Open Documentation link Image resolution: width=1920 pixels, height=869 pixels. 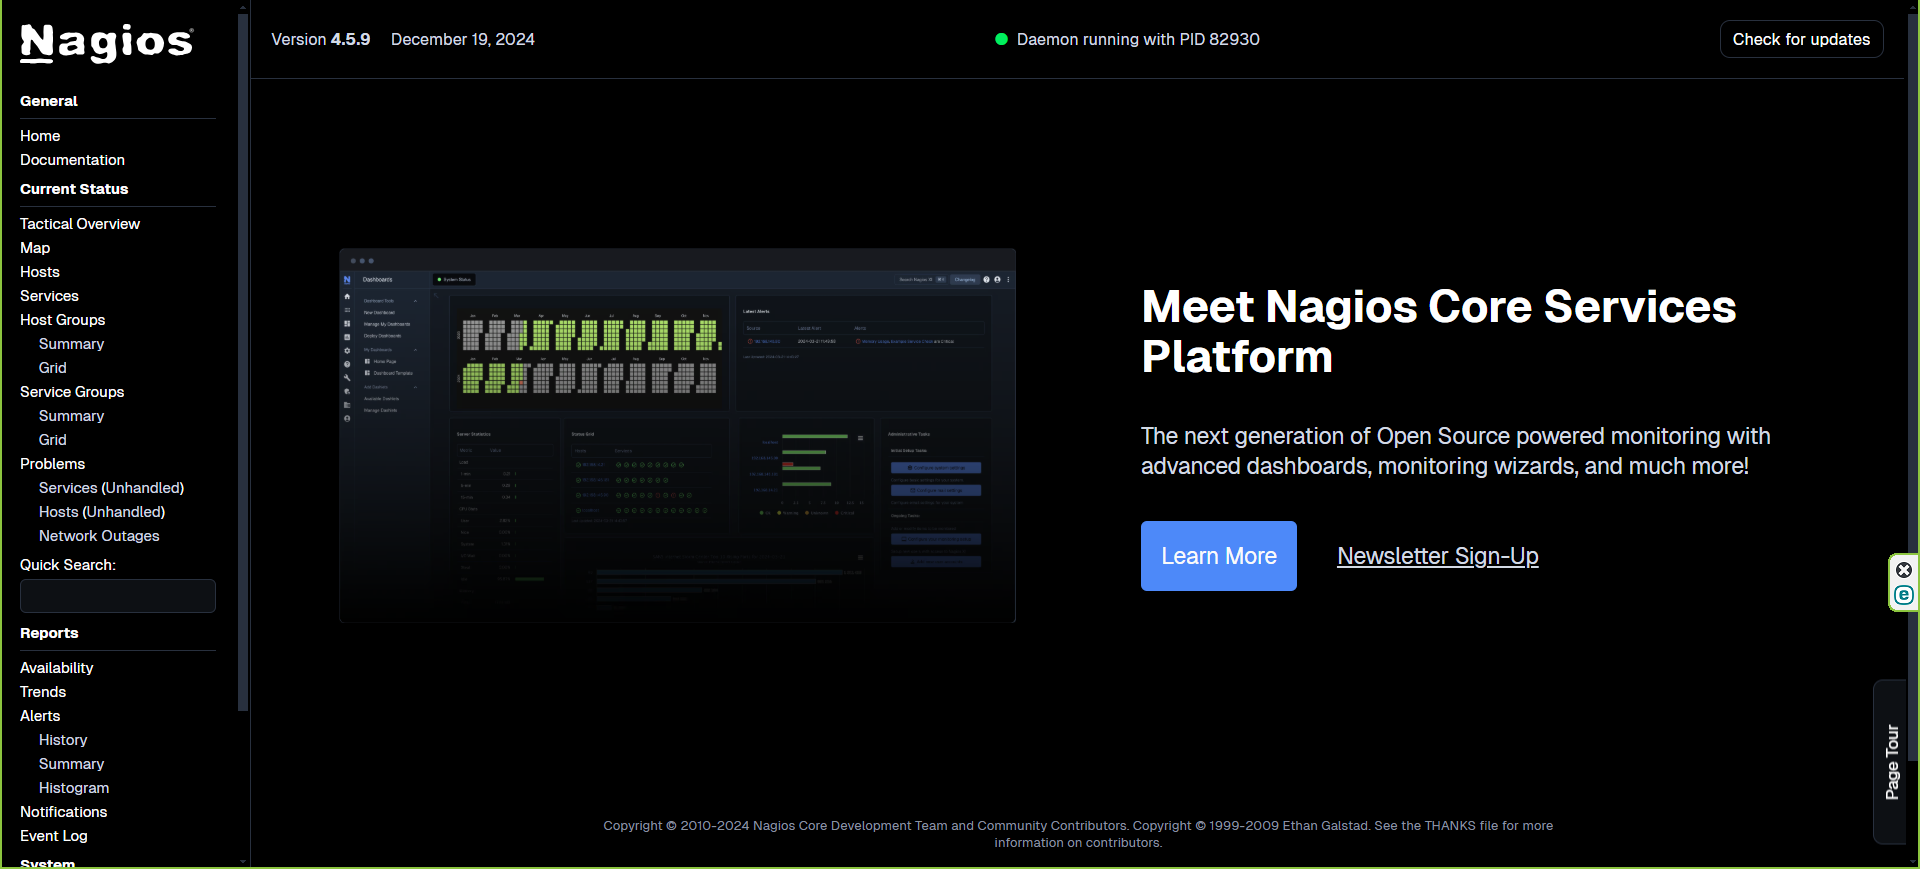click(x=72, y=160)
